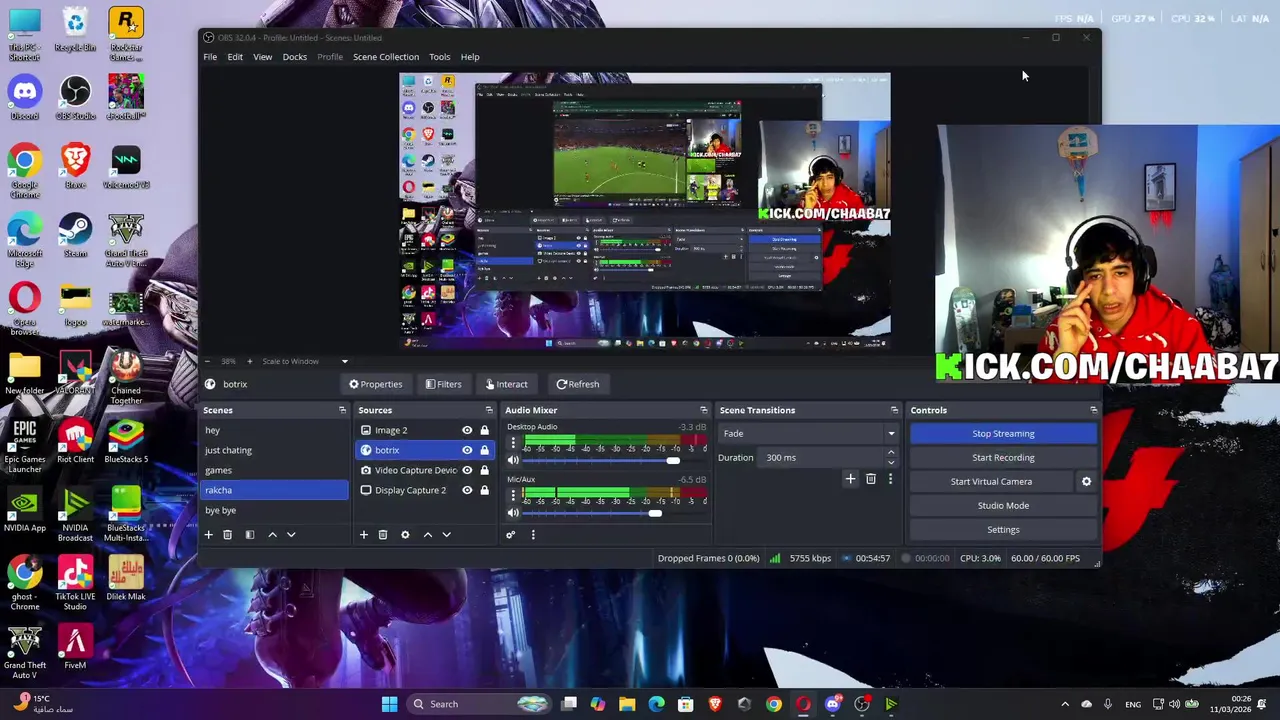Move scene up arrow in Scenes dock
Viewport: 1280px width, 720px height.
272,535
